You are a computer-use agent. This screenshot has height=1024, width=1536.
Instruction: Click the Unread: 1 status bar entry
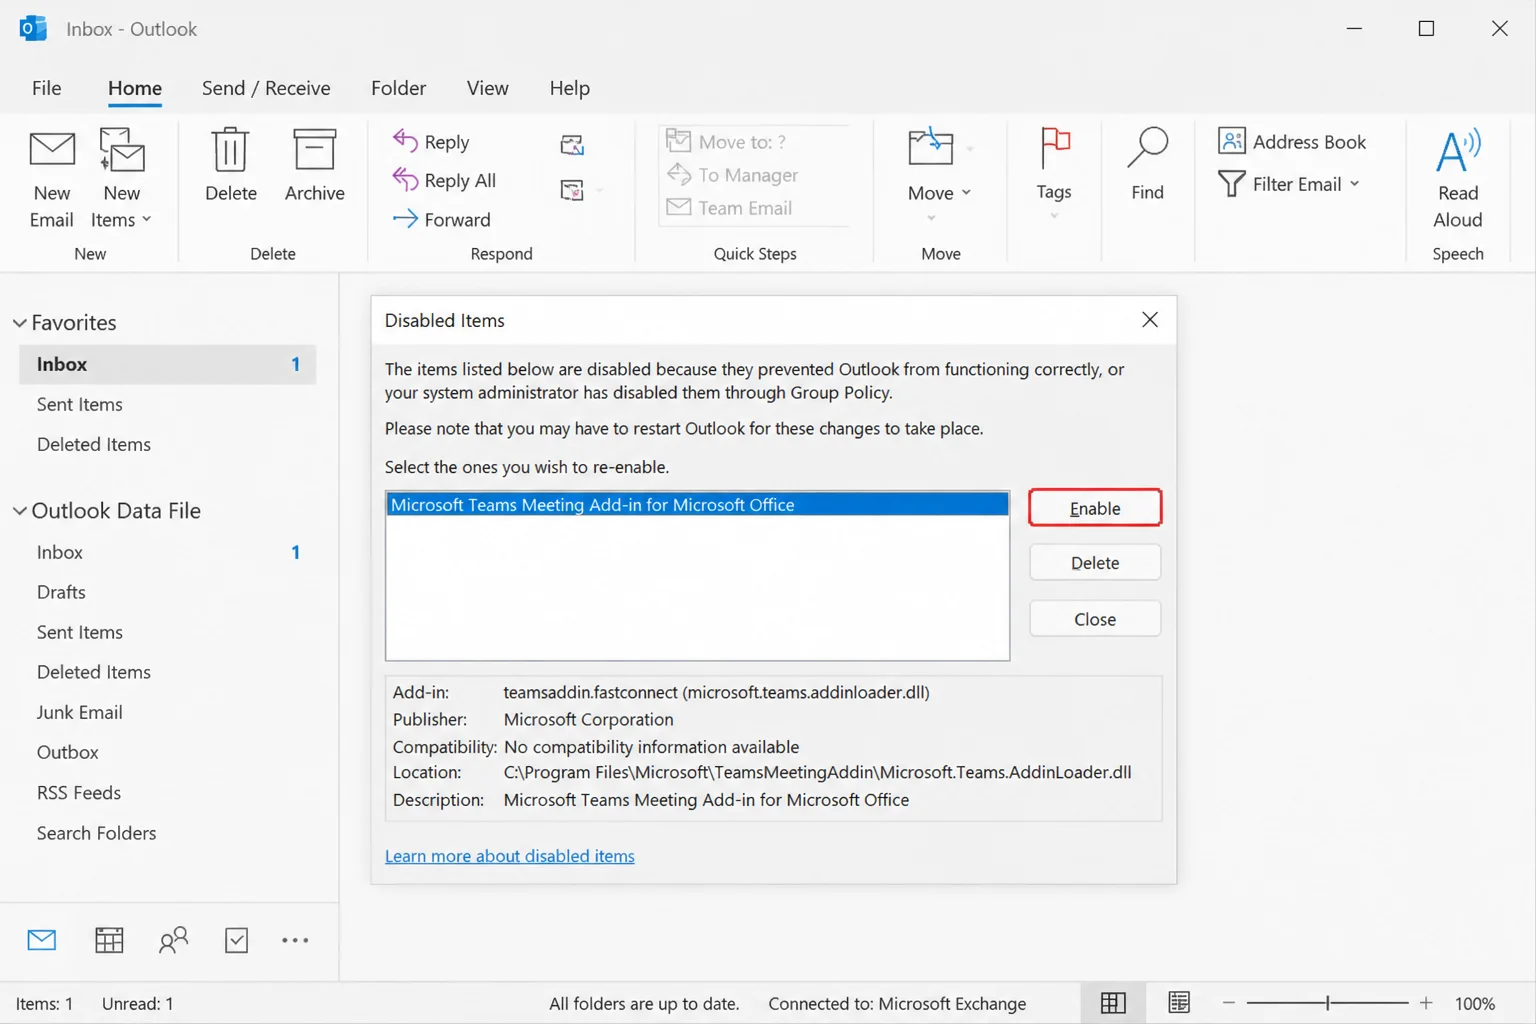click(137, 1003)
